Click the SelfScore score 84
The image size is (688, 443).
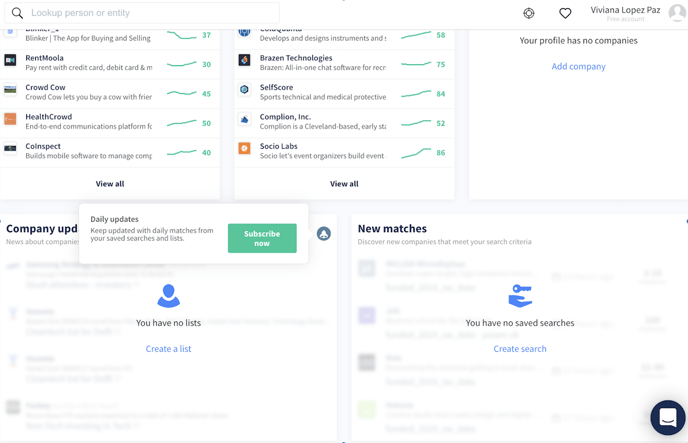pyautogui.click(x=441, y=94)
